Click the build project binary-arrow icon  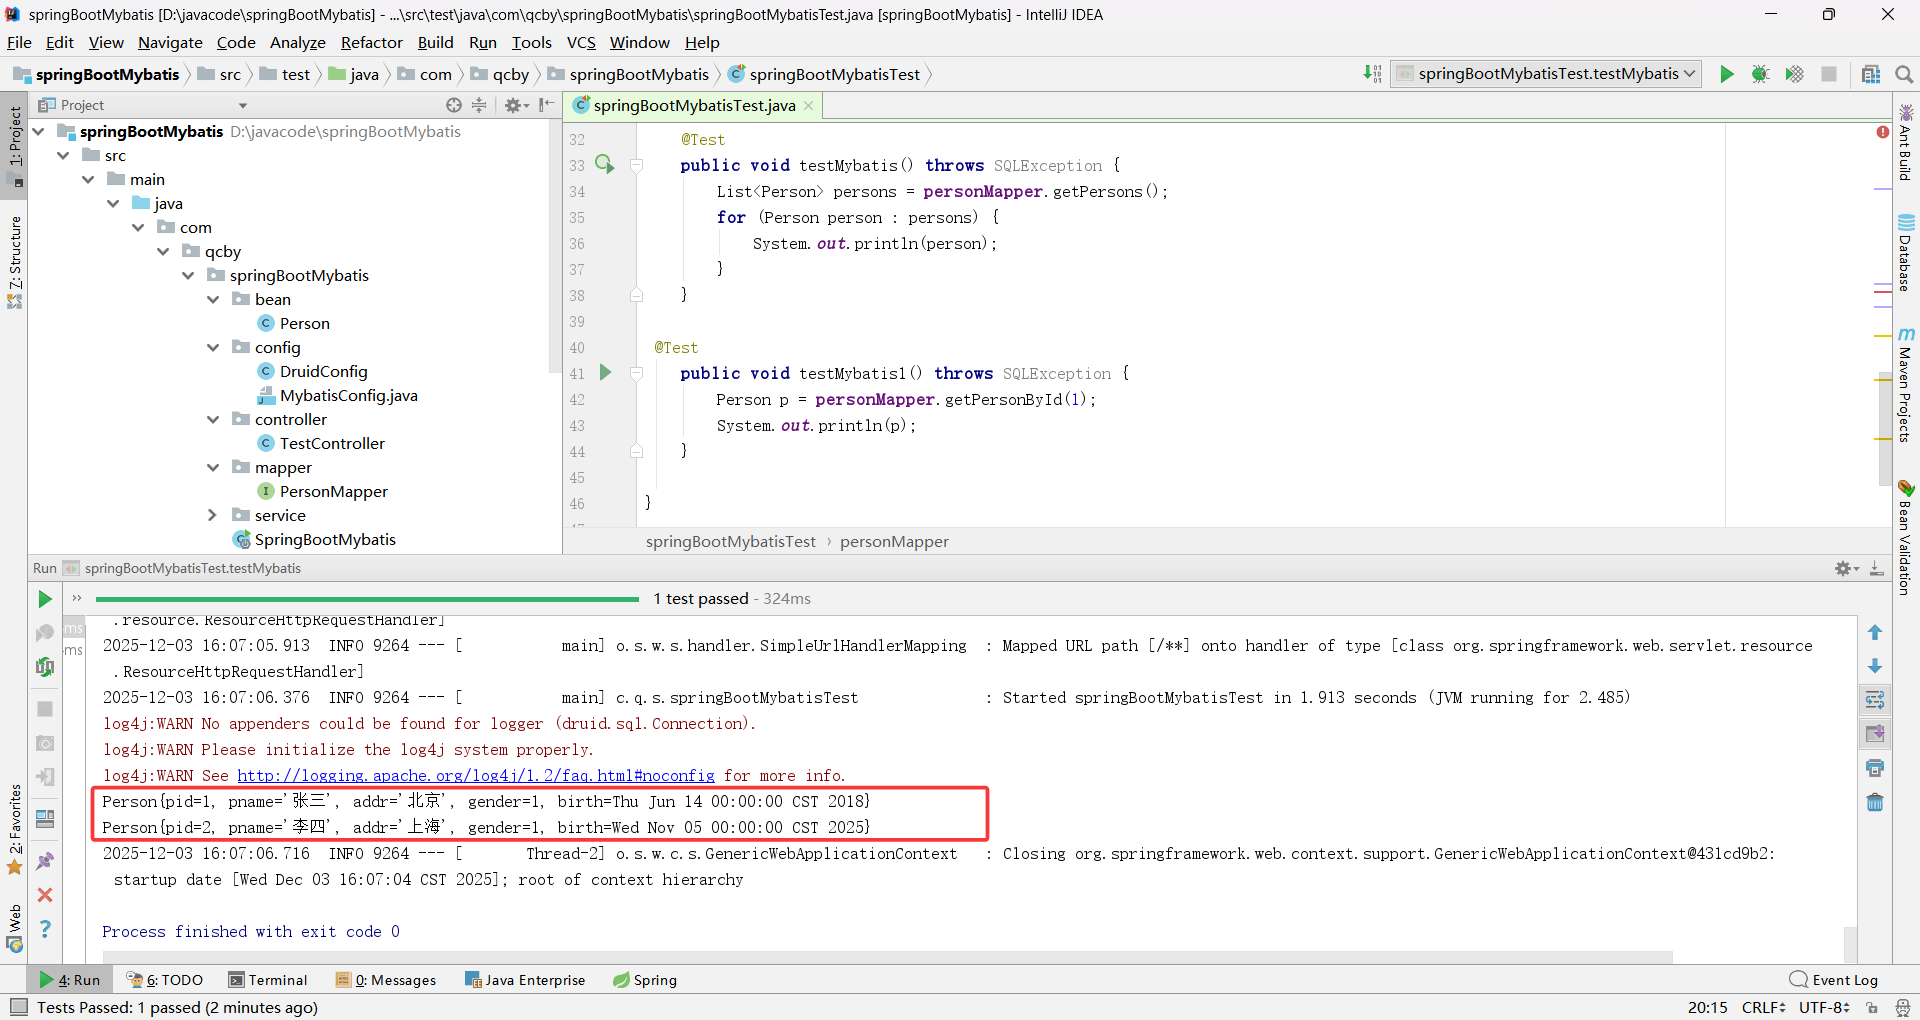point(1372,74)
